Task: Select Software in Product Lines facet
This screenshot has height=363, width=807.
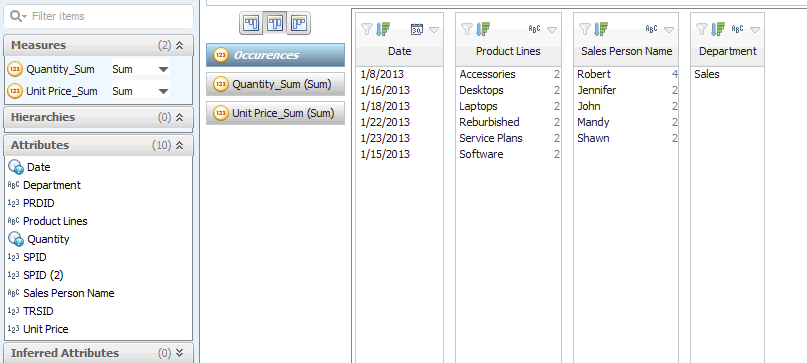Action: tap(481, 154)
